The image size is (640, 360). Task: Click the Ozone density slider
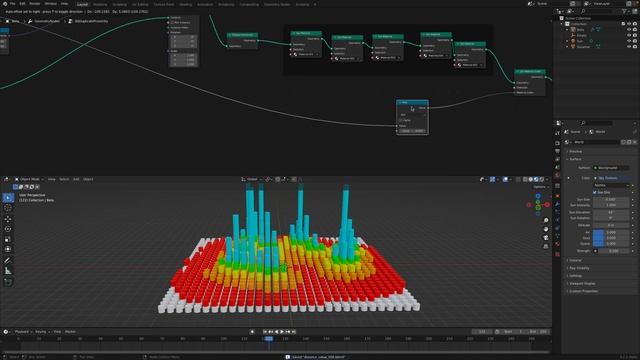pos(611,244)
